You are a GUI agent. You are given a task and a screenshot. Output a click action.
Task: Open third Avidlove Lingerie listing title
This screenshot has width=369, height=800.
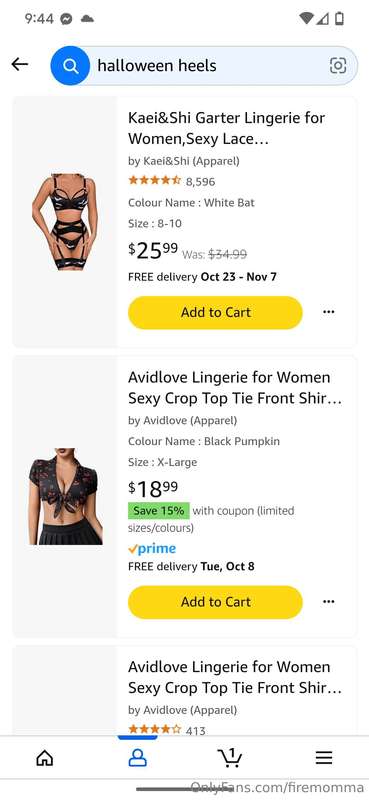(235, 677)
